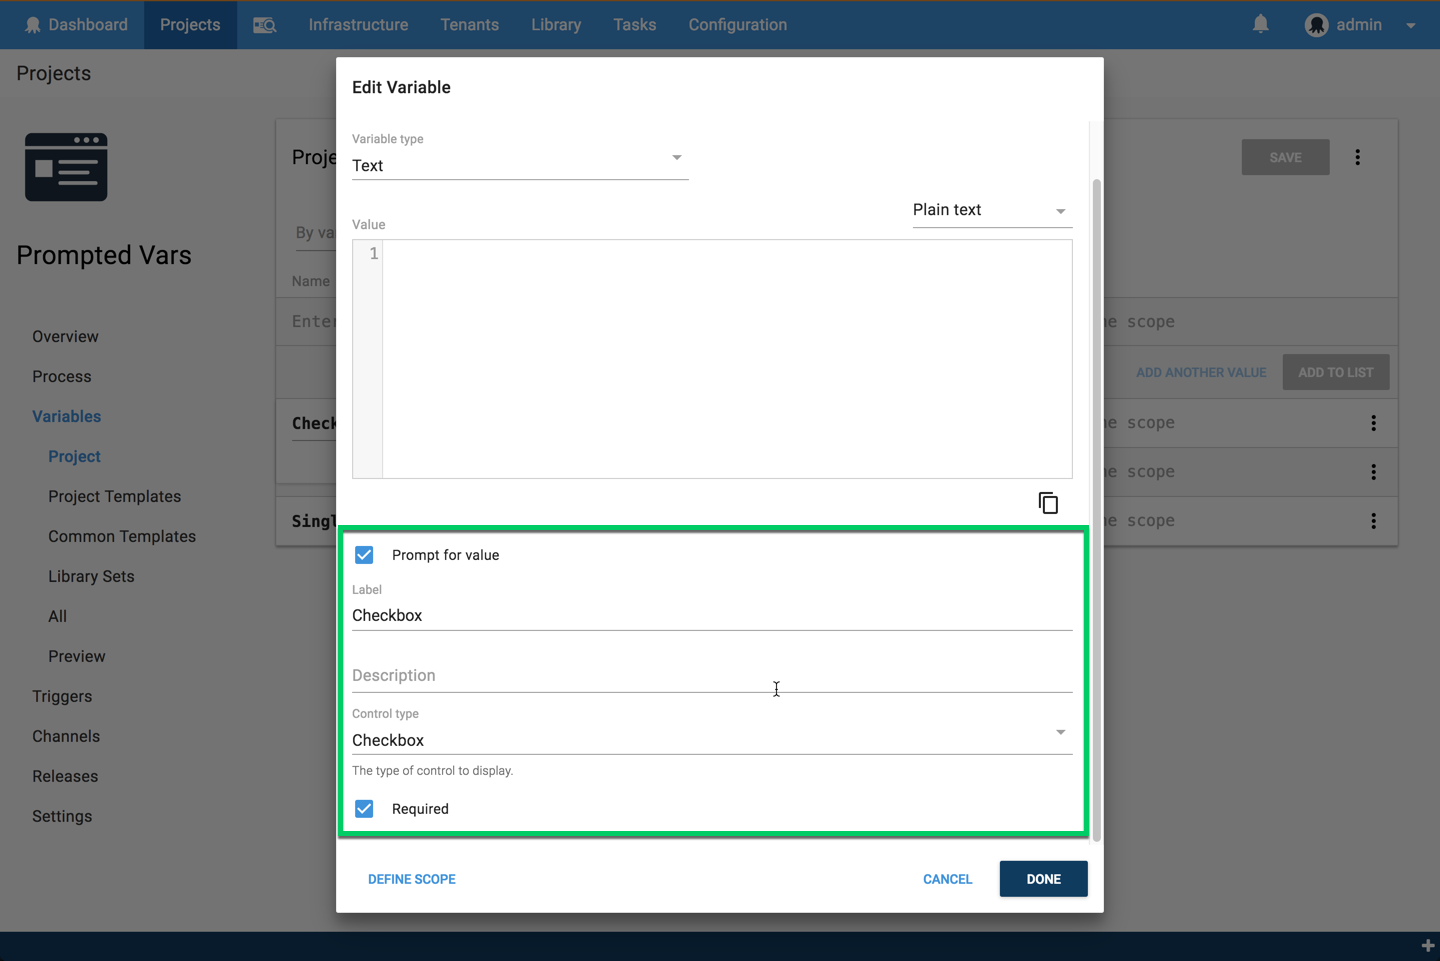Open the overflow menu beside SAVE
This screenshot has height=961, width=1440.
click(x=1358, y=157)
